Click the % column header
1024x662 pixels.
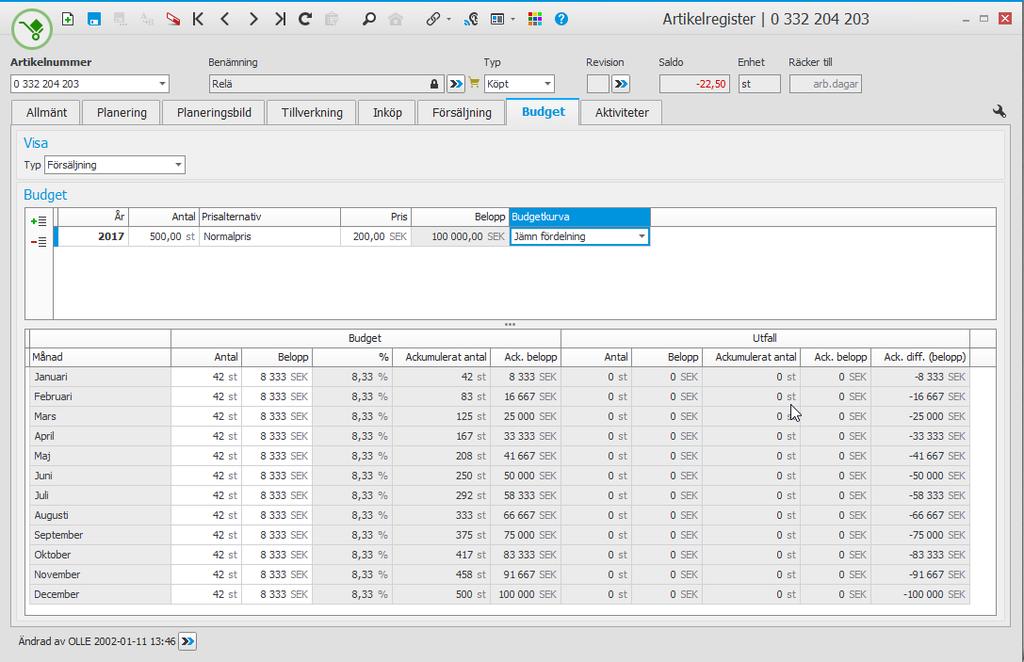(x=353, y=357)
